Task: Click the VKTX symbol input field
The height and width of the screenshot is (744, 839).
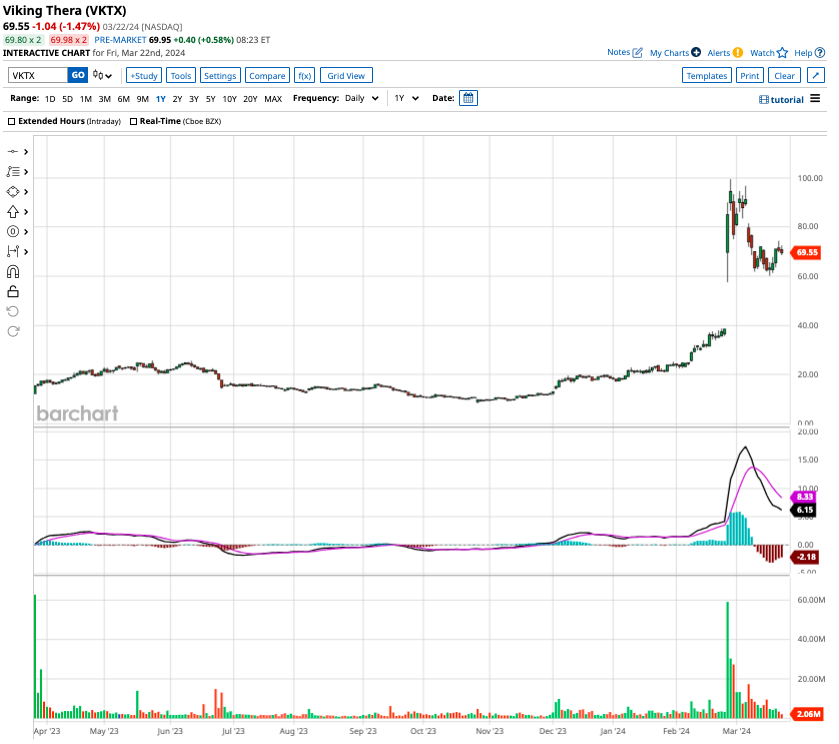Action: pyautogui.click(x=38, y=75)
